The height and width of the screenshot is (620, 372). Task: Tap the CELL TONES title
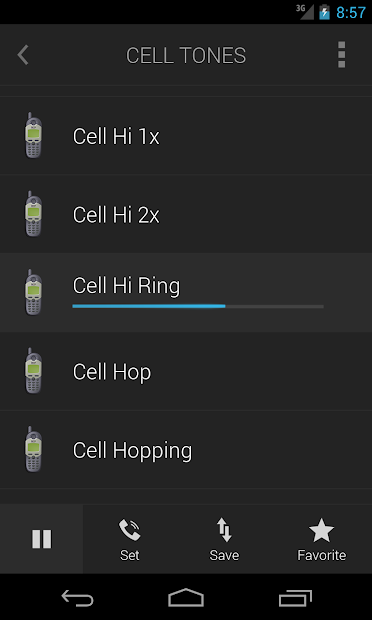point(186,55)
